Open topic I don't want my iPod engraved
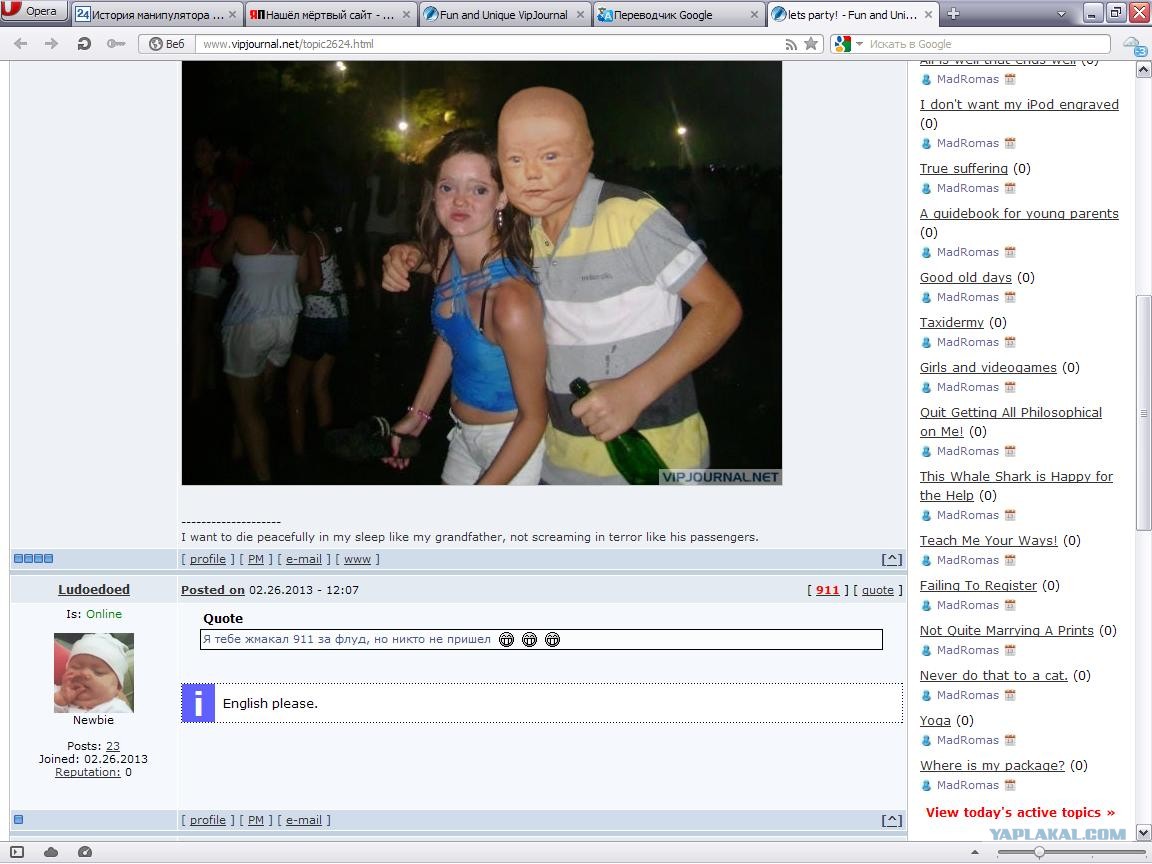 [x=1019, y=104]
